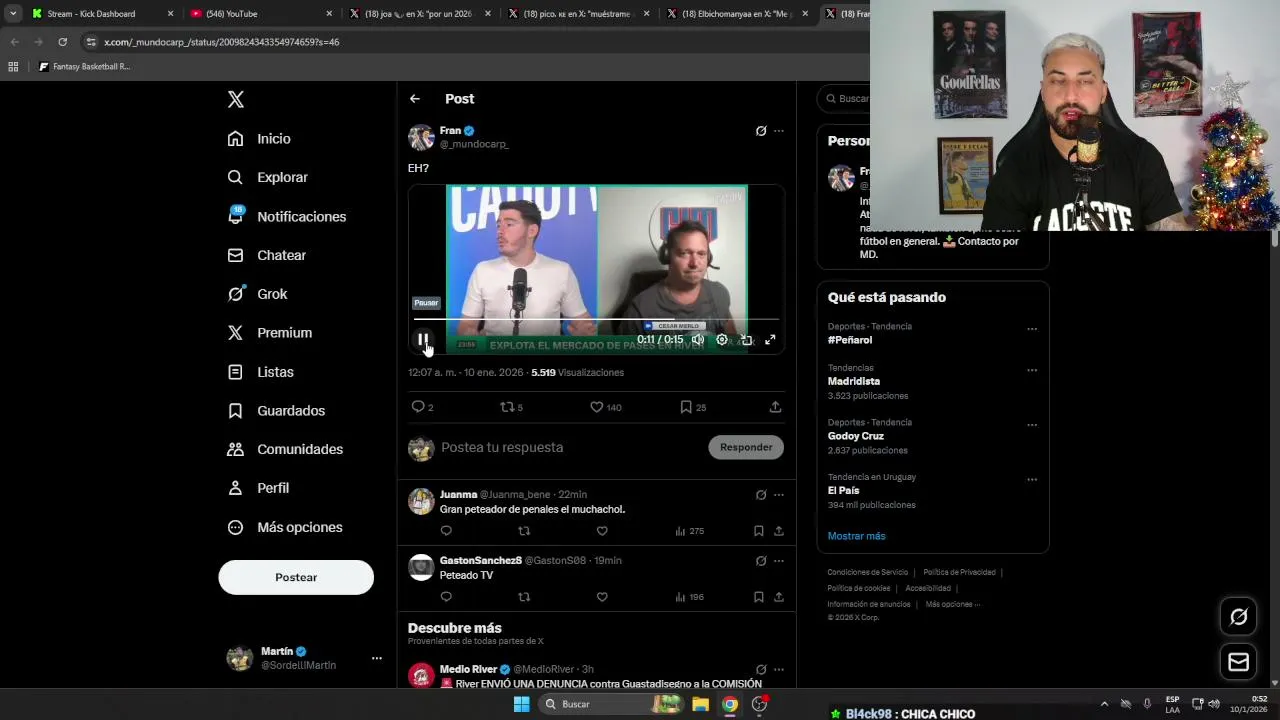Repost the main post with 5 reposts
1280x720 pixels.
pos(507,407)
